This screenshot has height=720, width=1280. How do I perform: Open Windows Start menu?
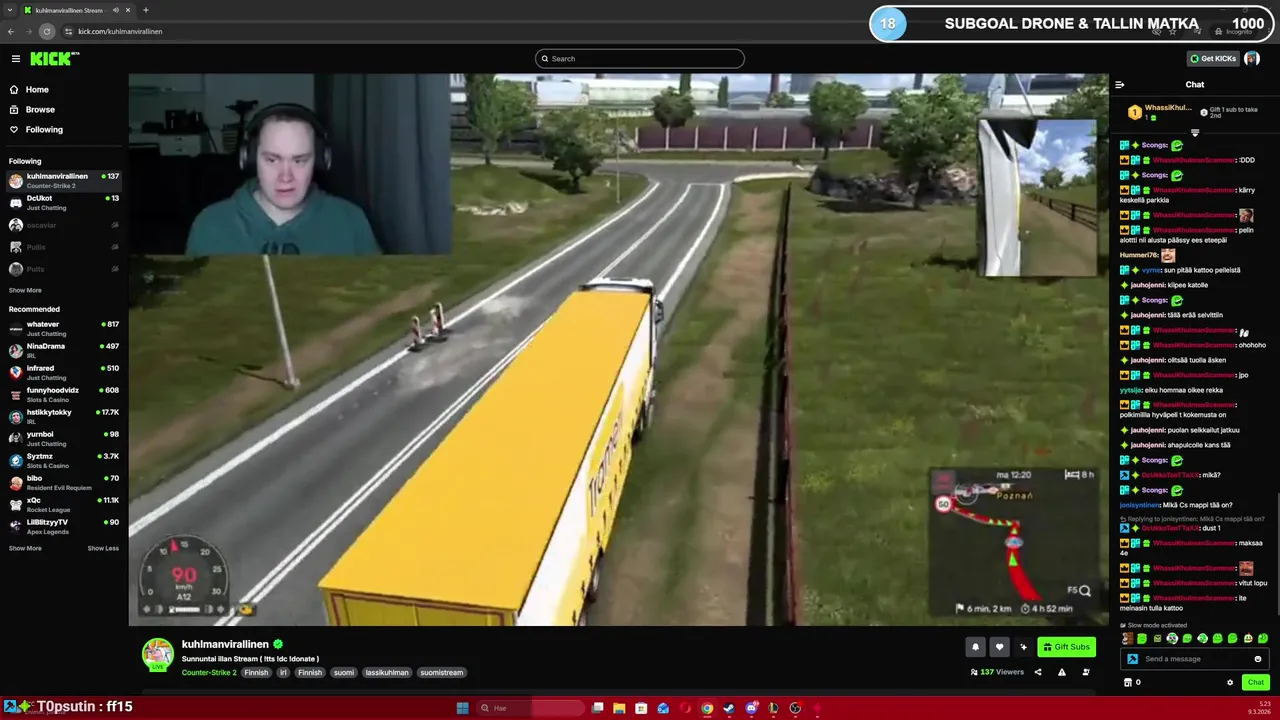(462, 708)
